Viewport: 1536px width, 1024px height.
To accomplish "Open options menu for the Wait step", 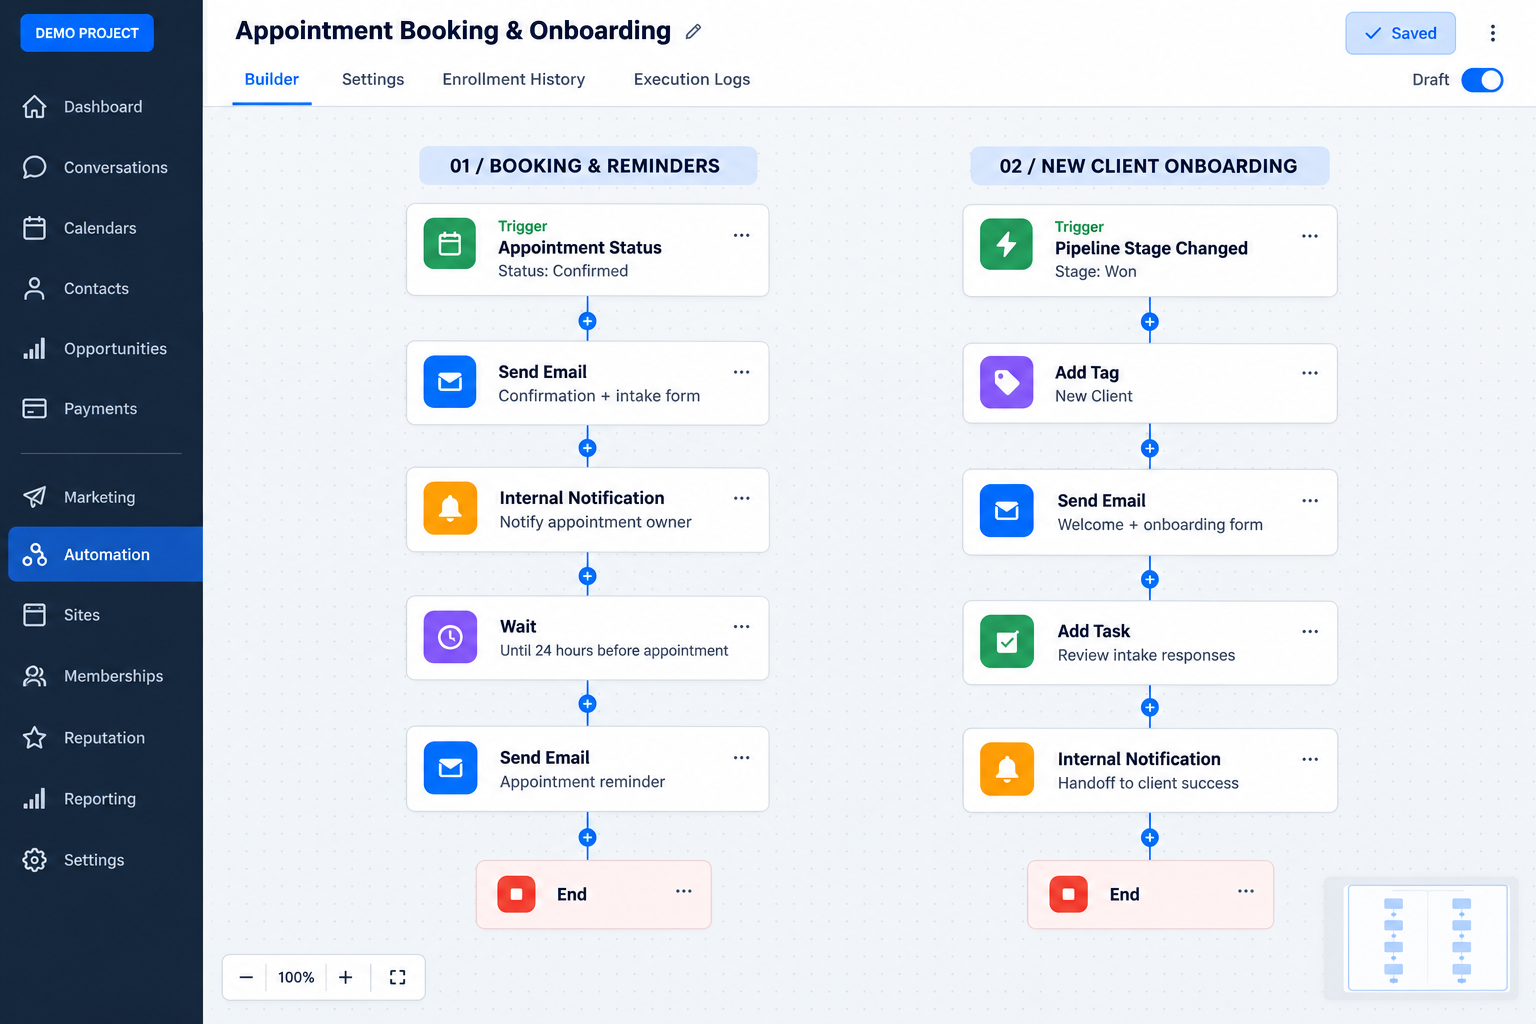I will tap(741, 627).
